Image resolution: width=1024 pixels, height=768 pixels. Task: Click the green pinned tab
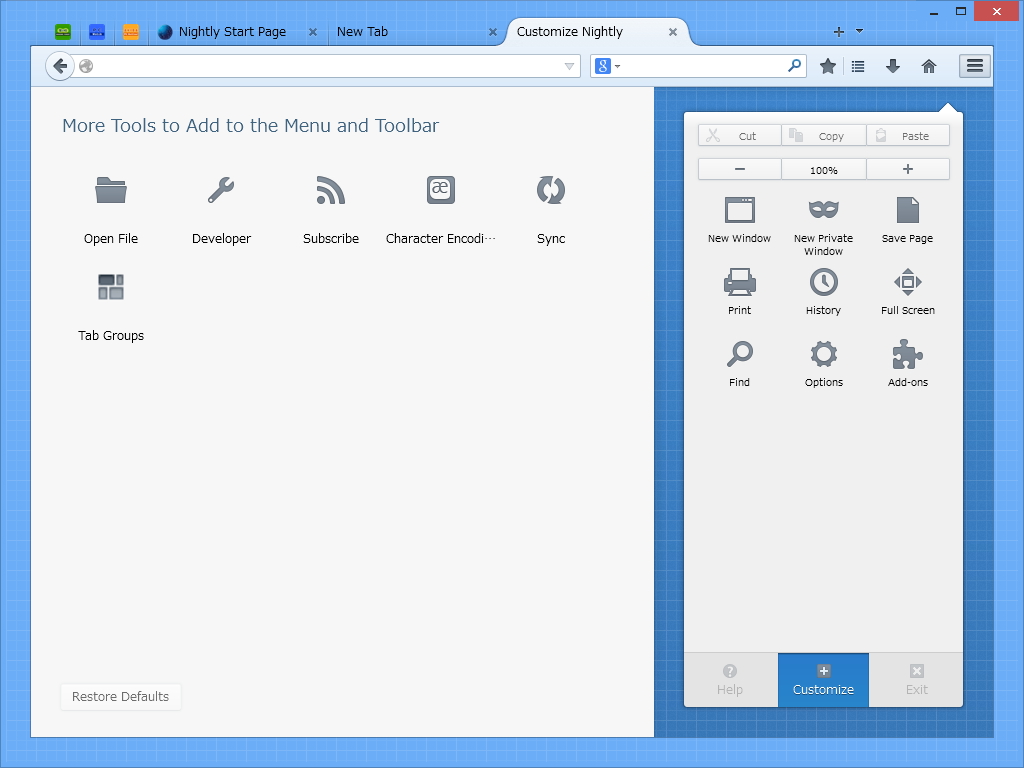tap(63, 31)
